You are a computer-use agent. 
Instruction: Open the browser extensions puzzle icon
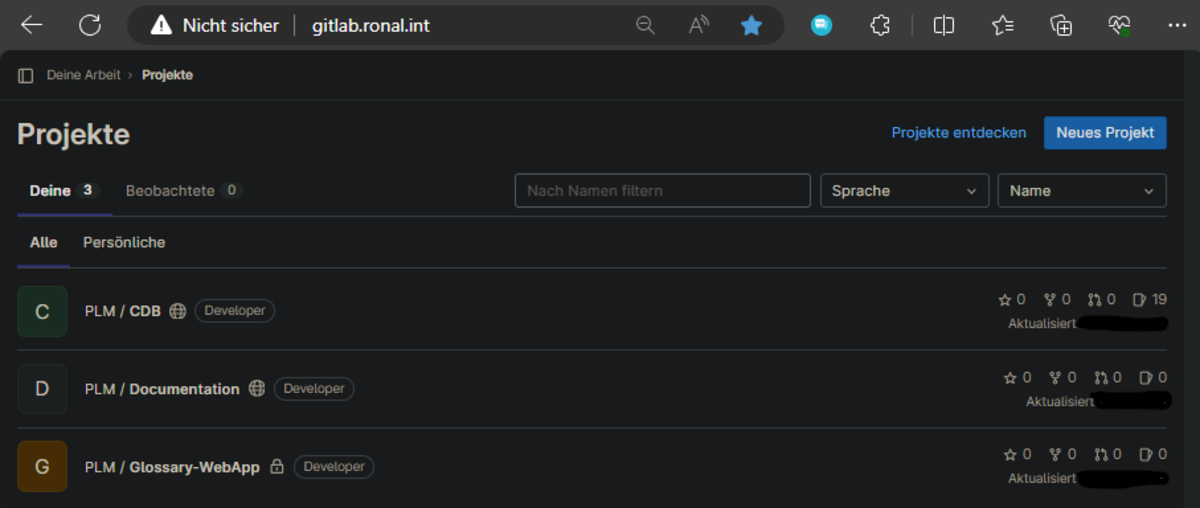pyautogui.click(x=880, y=26)
